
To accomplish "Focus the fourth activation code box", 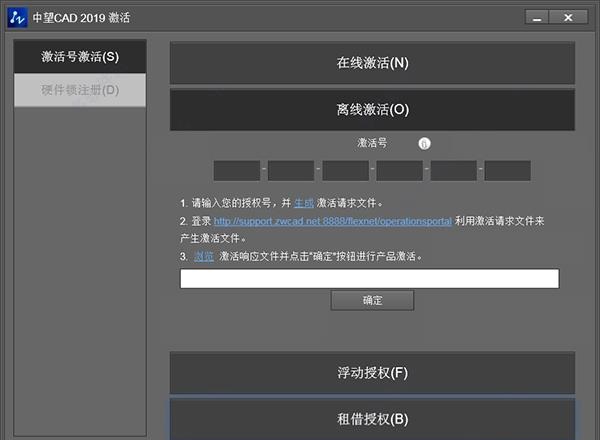I will click(x=399, y=171).
